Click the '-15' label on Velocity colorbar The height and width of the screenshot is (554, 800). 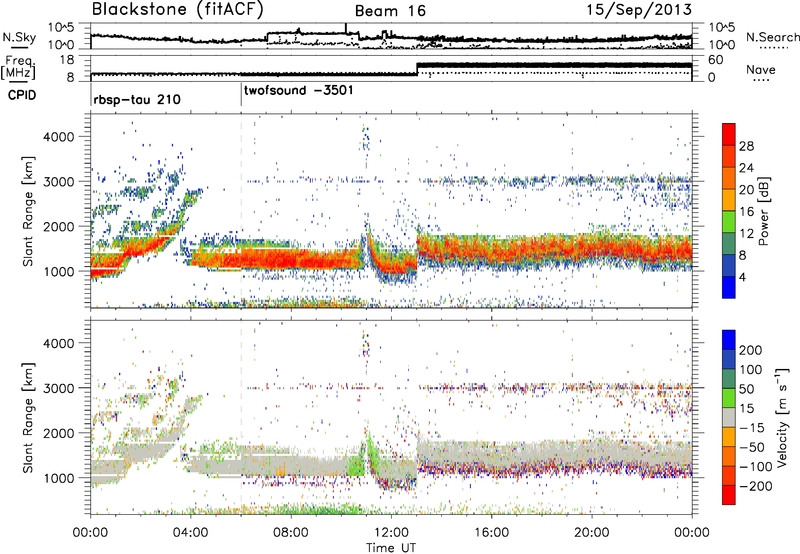(x=752, y=428)
